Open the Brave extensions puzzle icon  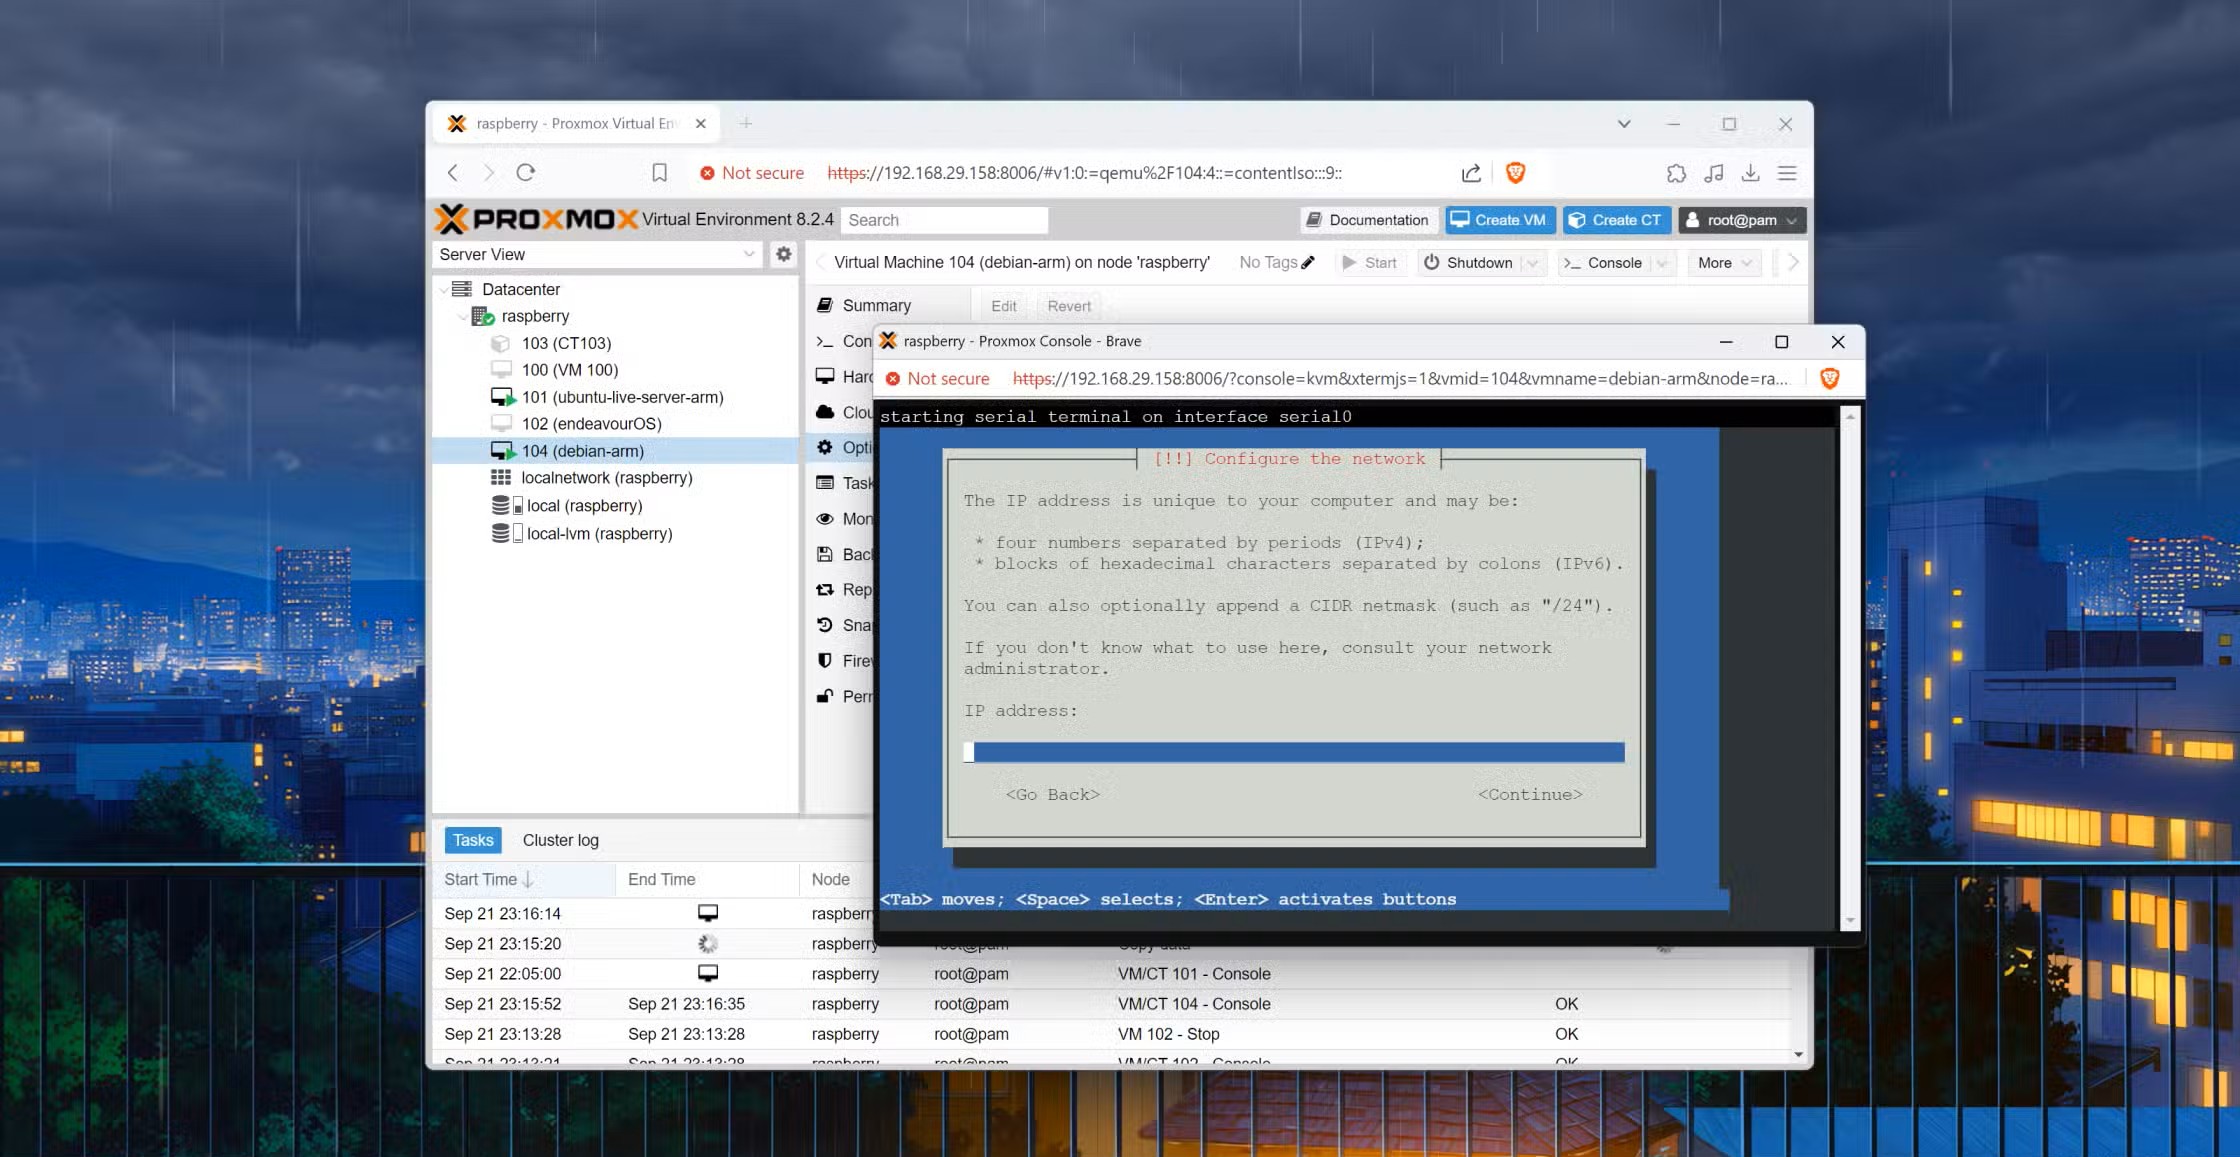(x=1676, y=173)
